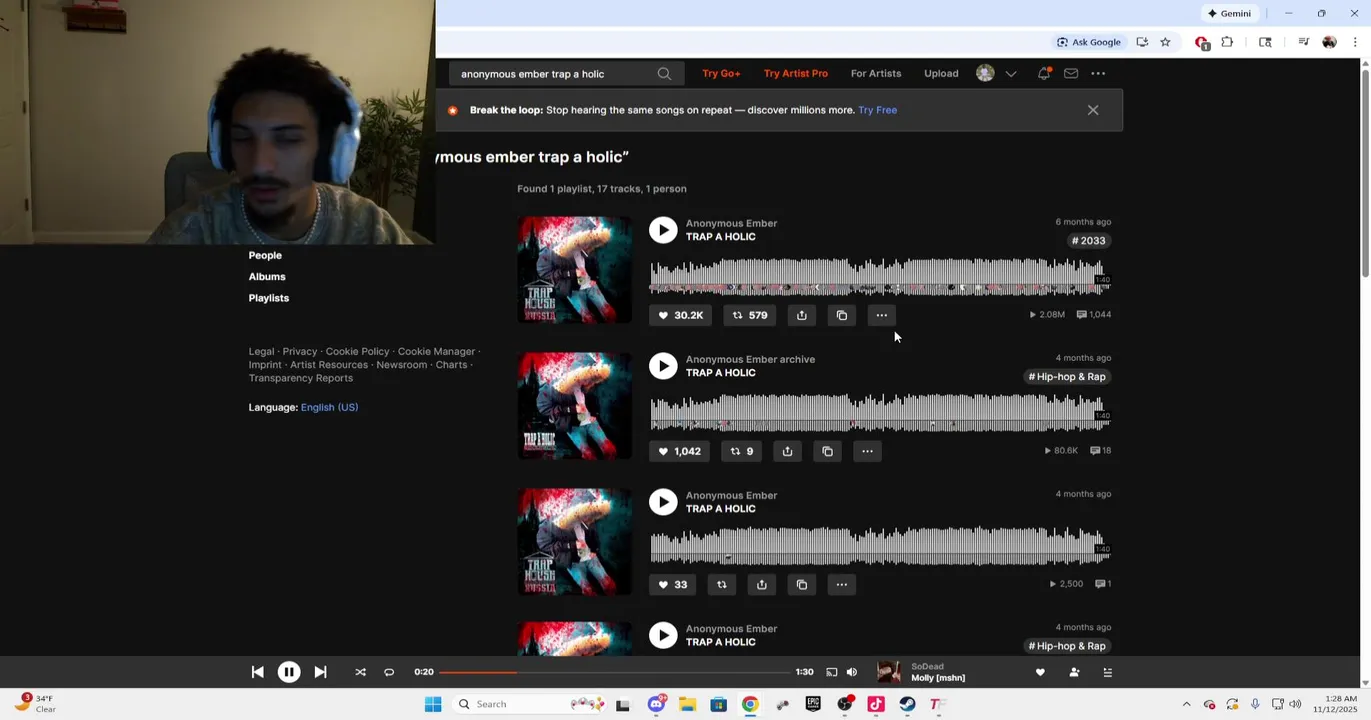Toggle repeat in the player bar
Image resolution: width=1371 pixels, height=720 pixels.
coord(389,673)
